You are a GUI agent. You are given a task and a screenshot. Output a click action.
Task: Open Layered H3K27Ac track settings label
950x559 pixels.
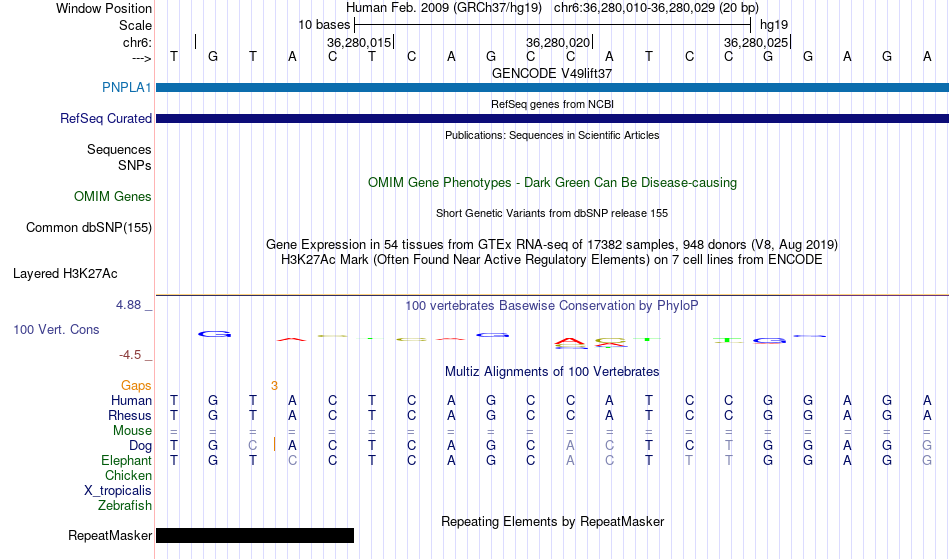coord(65,273)
